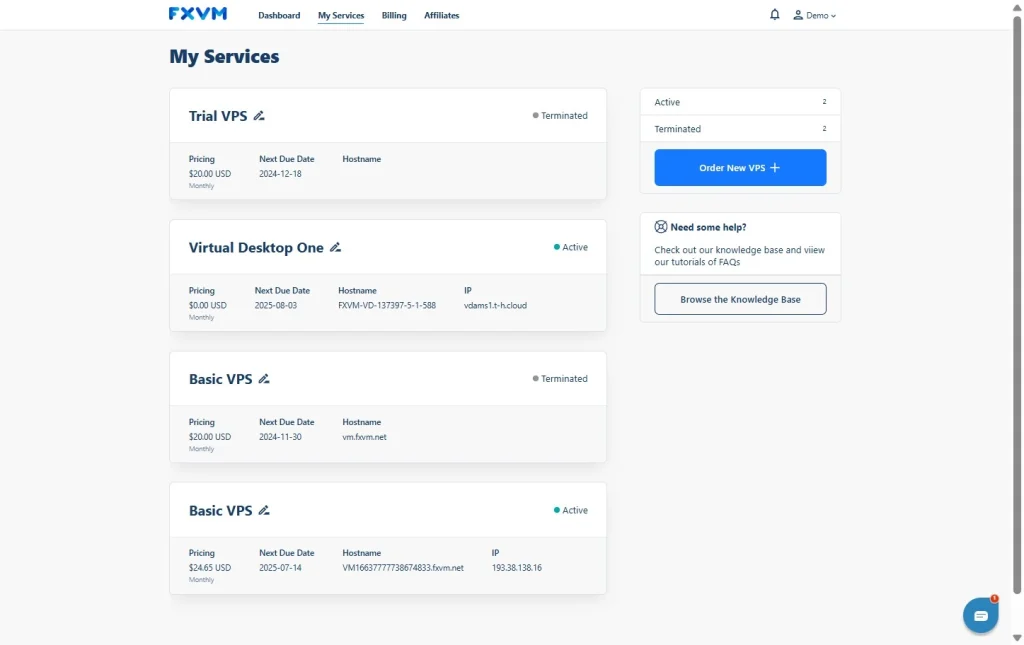Click the lifebuoy help icon
Screen dimensions: 1024x645
tap(661, 227)
